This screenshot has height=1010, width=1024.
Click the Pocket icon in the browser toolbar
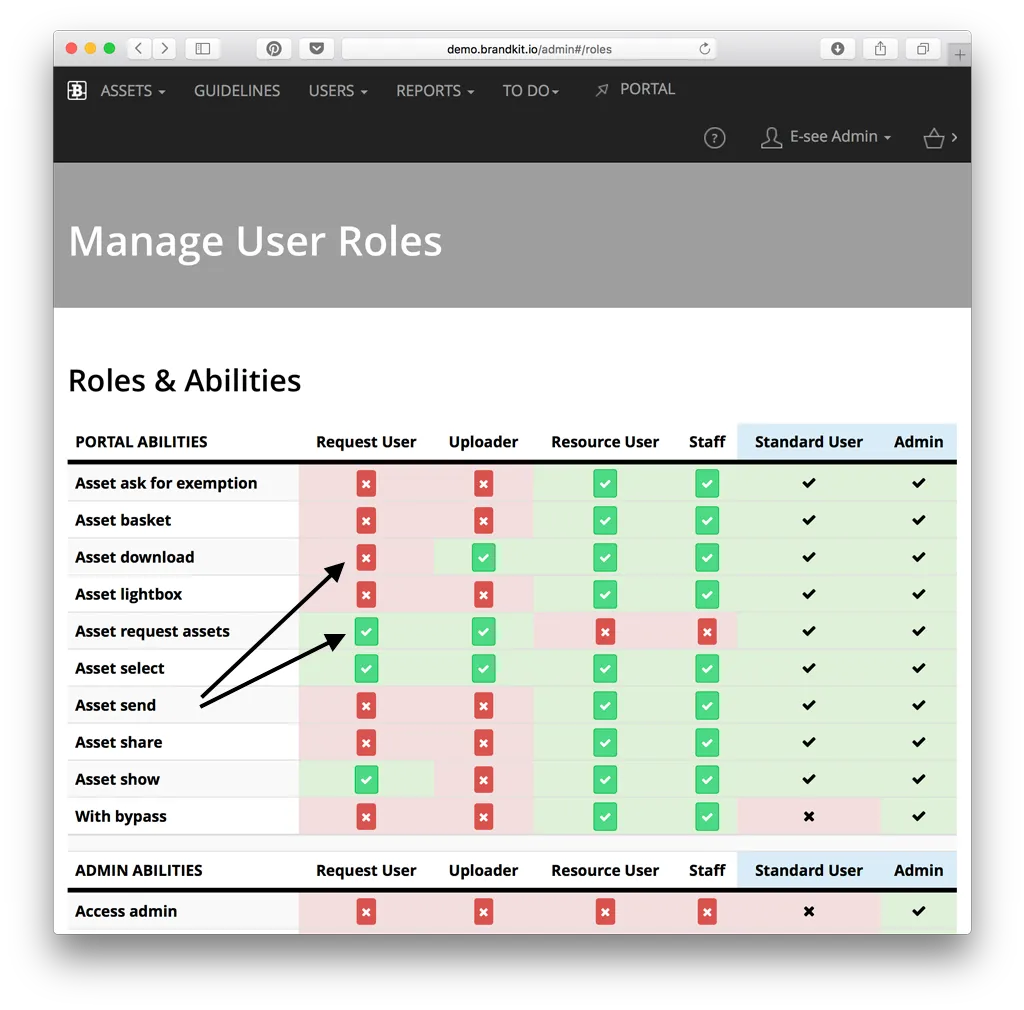[316, 48]
